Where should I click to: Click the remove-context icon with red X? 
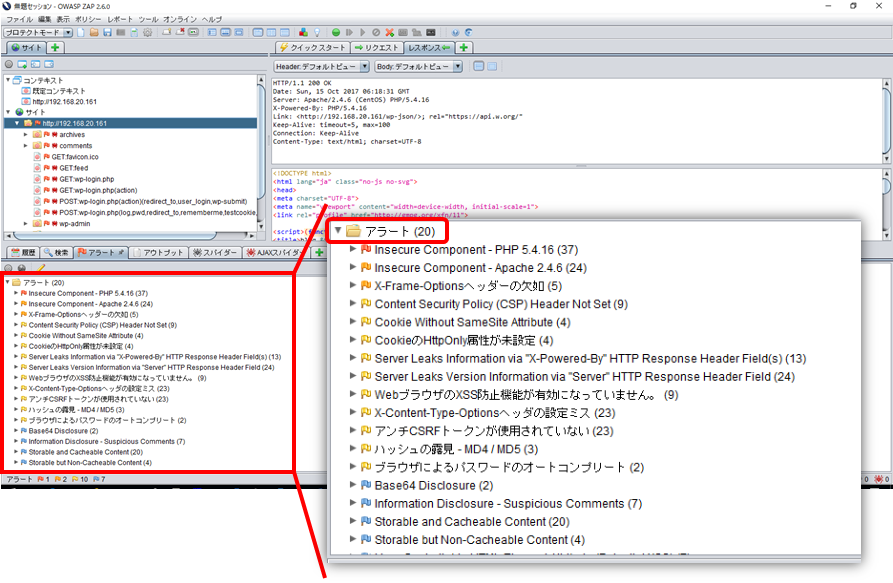(180, 32)
